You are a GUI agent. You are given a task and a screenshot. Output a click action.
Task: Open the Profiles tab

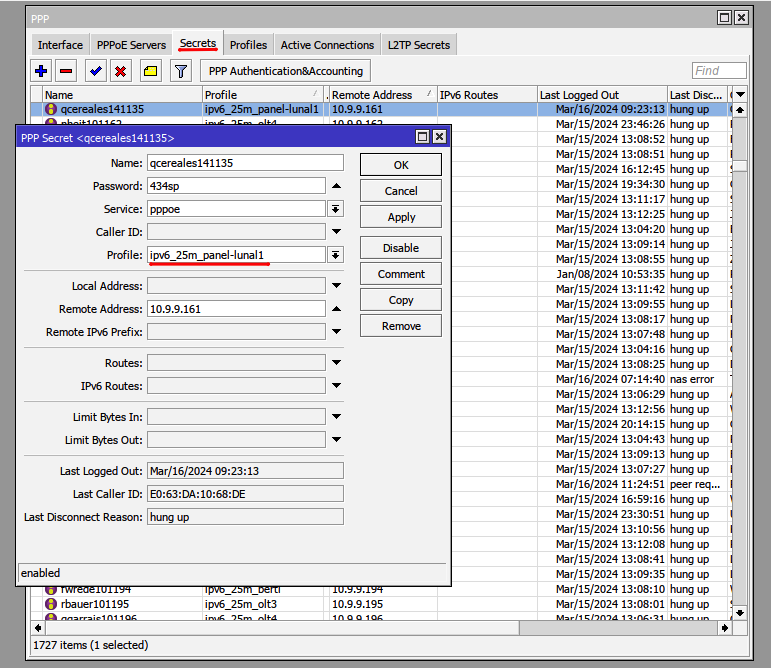coord(248,45)
